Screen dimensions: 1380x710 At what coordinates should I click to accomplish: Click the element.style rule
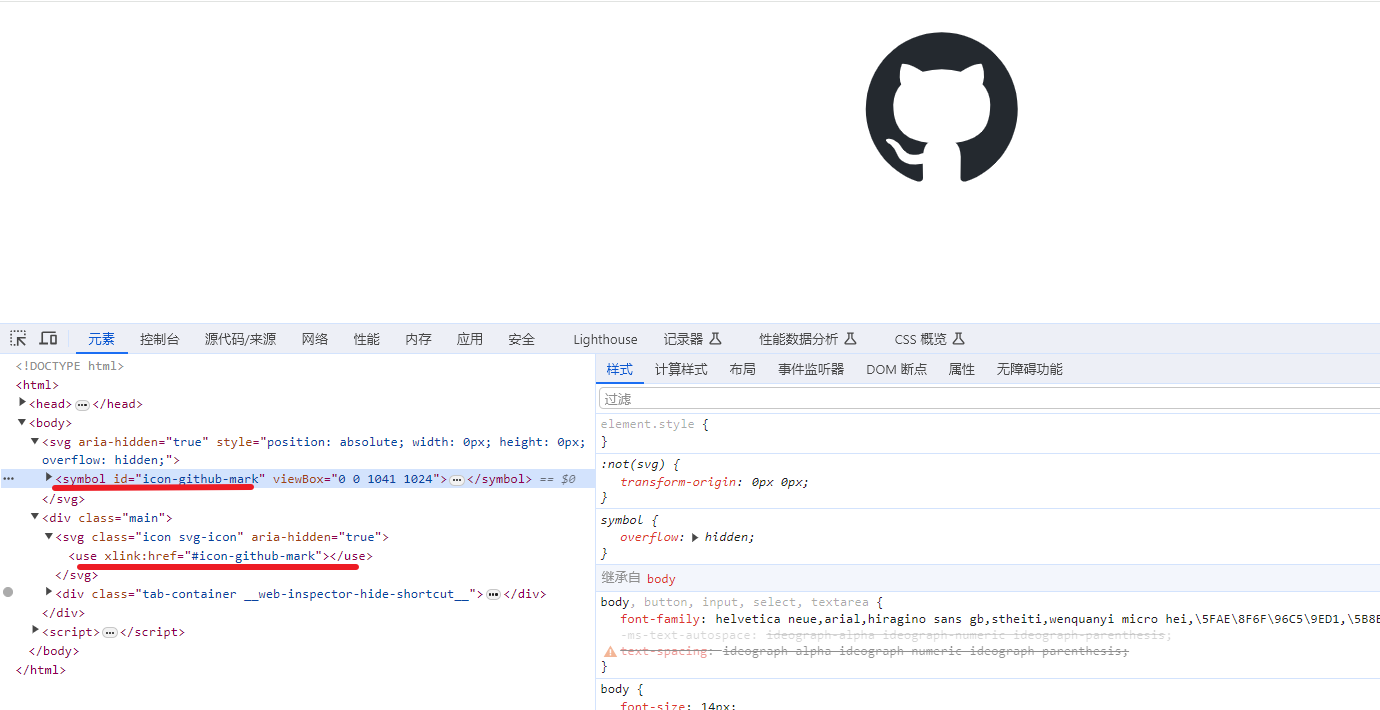(x=647, y=424)
